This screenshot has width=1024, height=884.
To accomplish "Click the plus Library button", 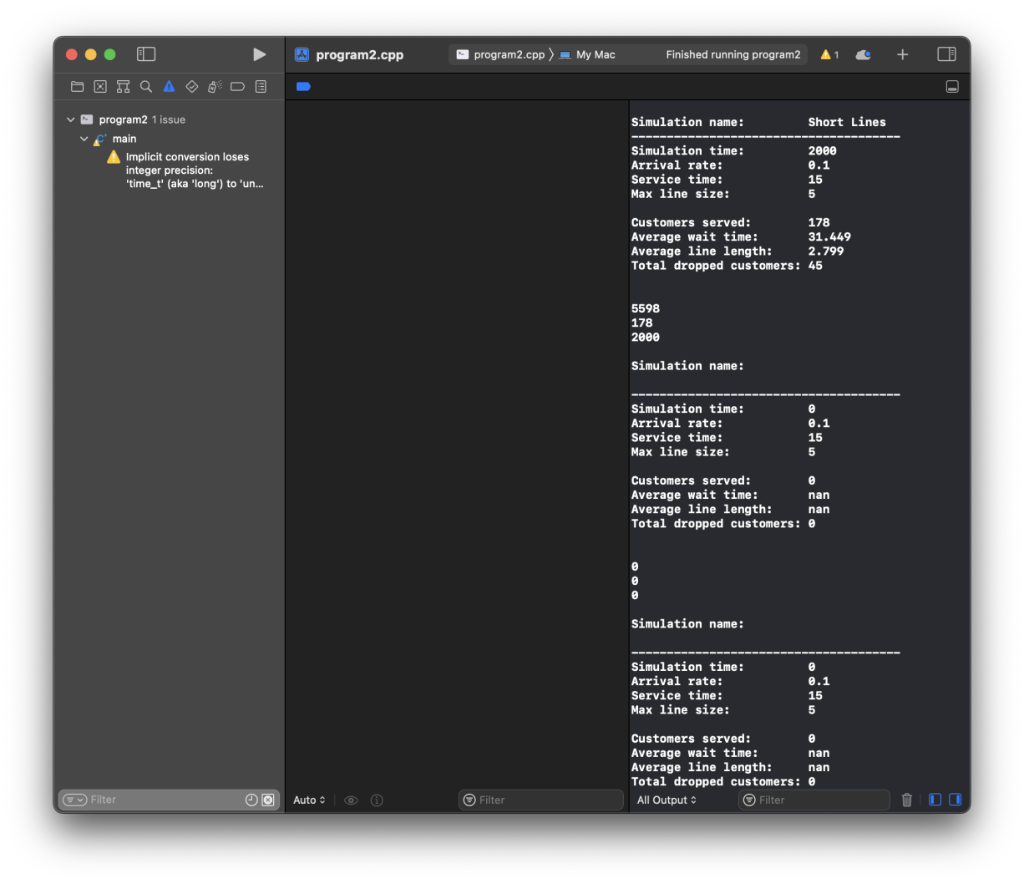I will [903, 55].
